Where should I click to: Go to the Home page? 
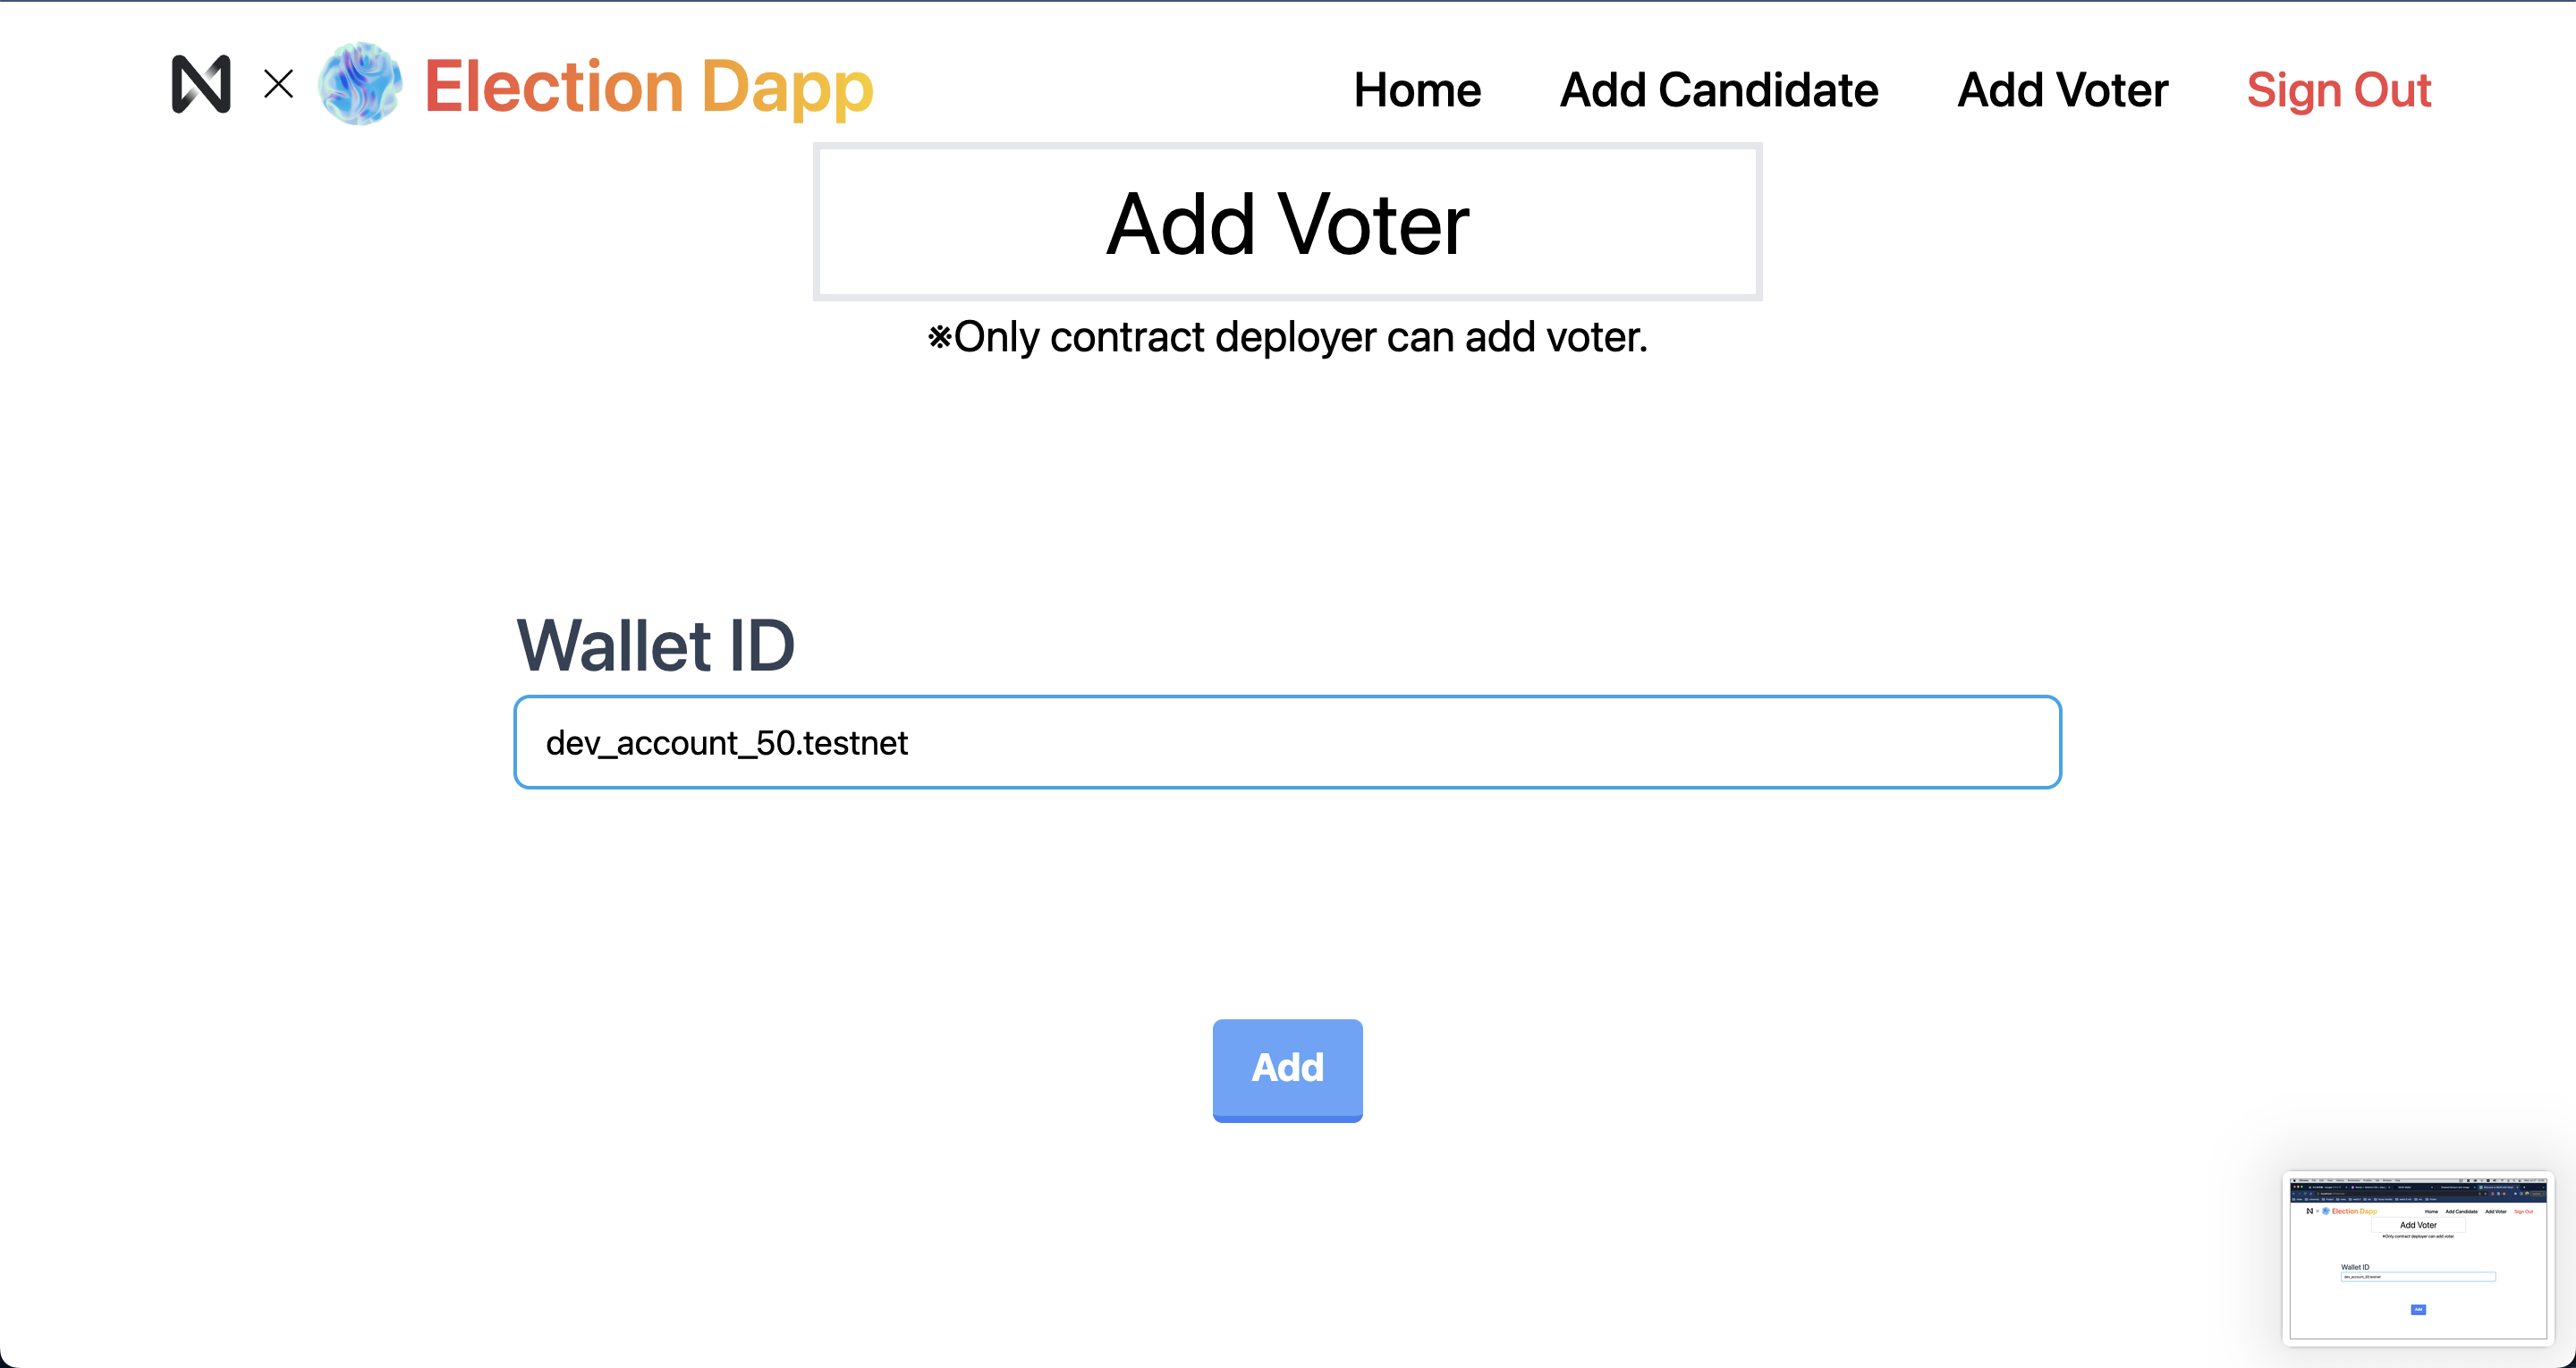(1417, 90)
